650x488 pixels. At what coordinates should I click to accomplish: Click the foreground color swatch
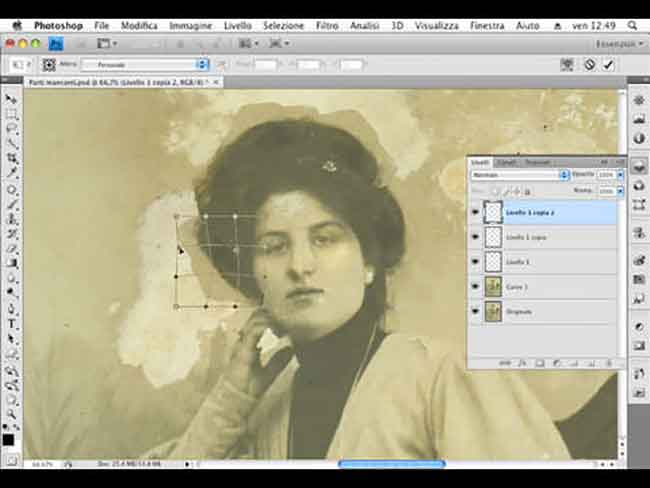(x=8, y=440)
